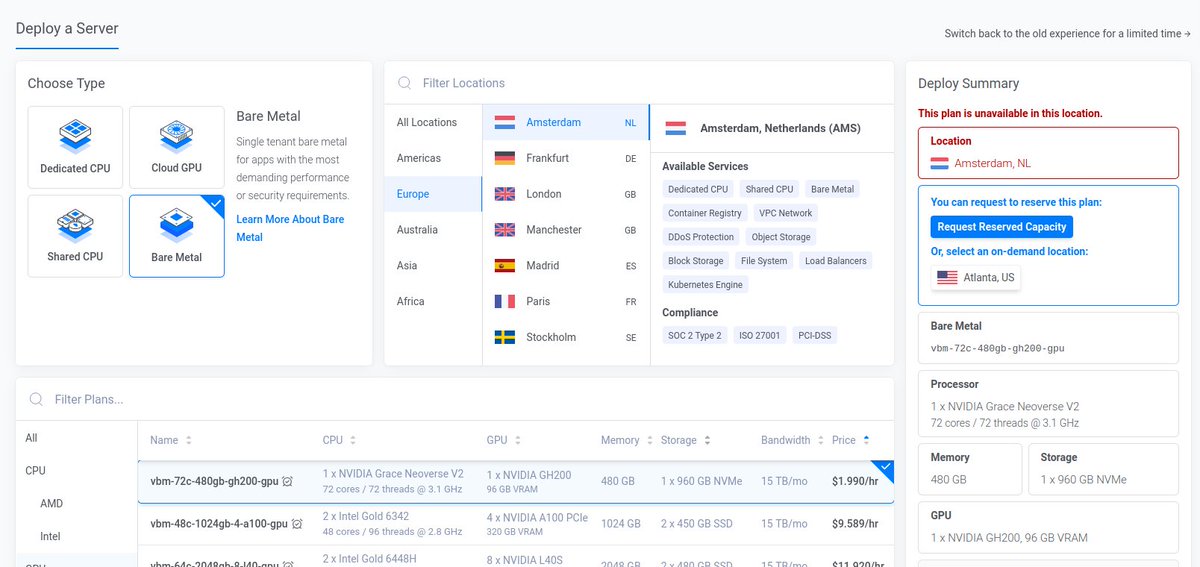The height and width of the screenshot is (567, 1200).
Task: Choose the Cloud GPU type card
Action: 177,147
